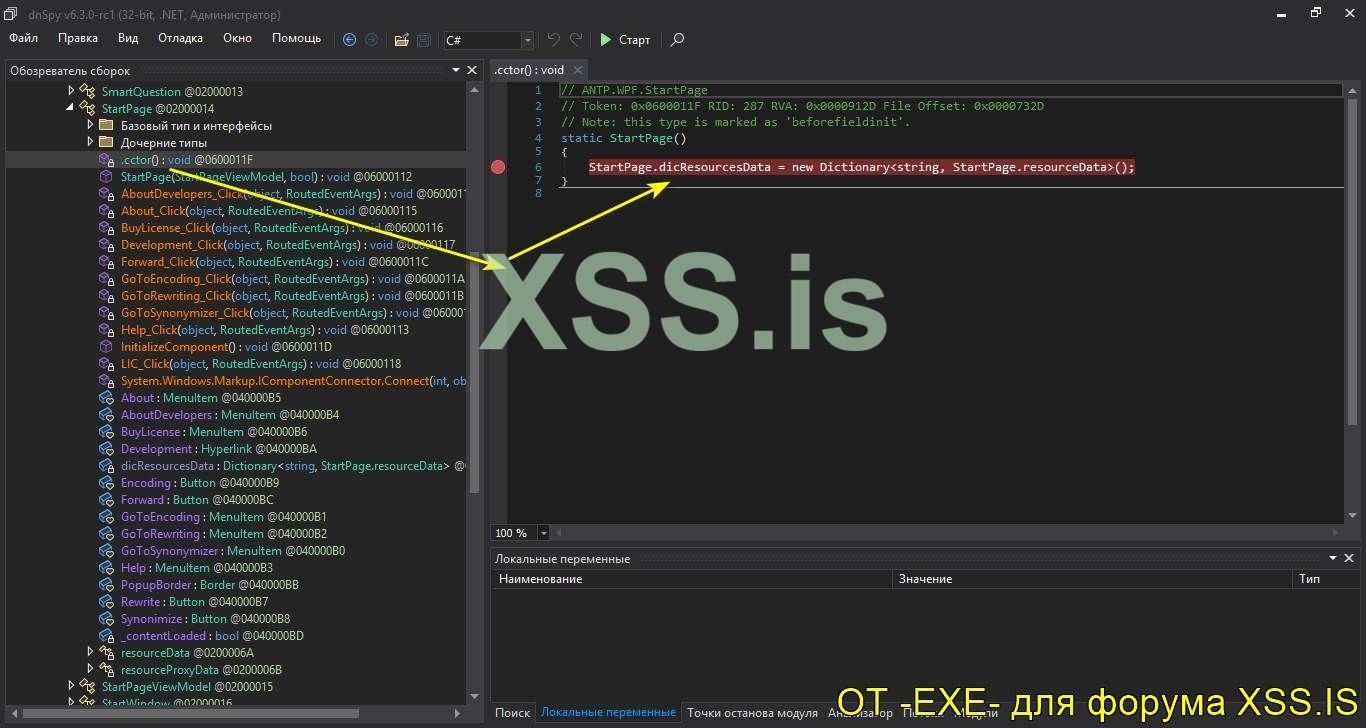
Task: Click the folder icon for Дочерние типы
Action: (106, 143)
